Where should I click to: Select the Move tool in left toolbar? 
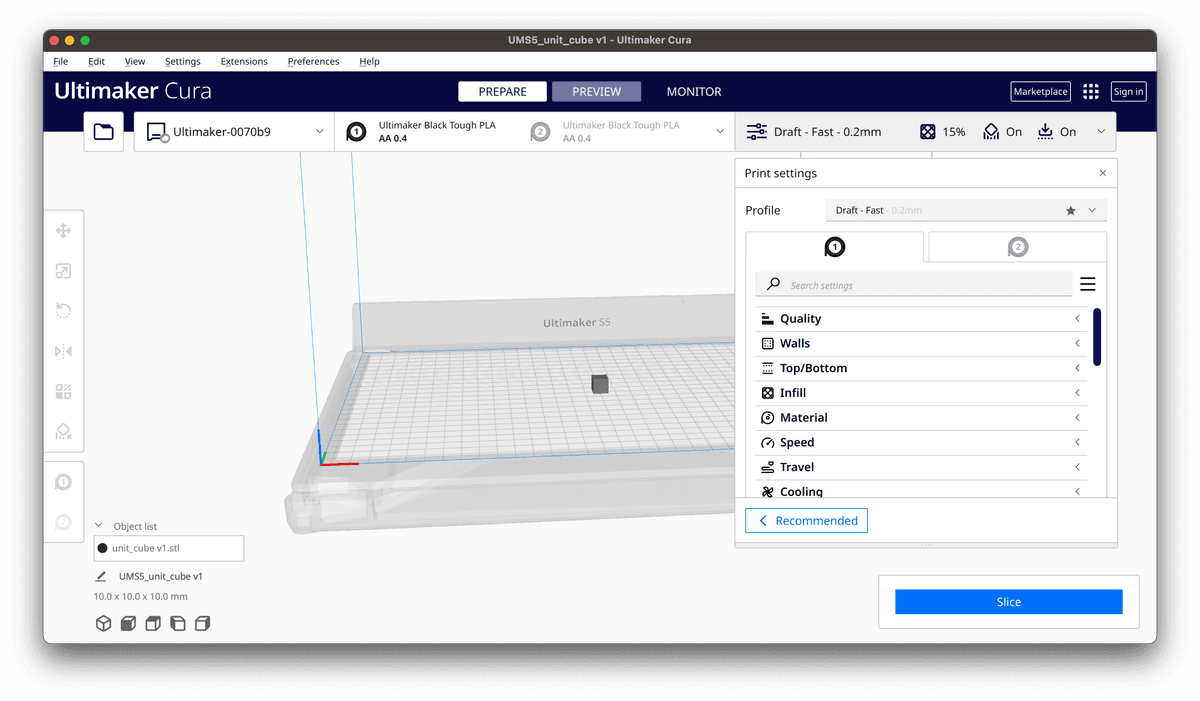tap(63, 231)
